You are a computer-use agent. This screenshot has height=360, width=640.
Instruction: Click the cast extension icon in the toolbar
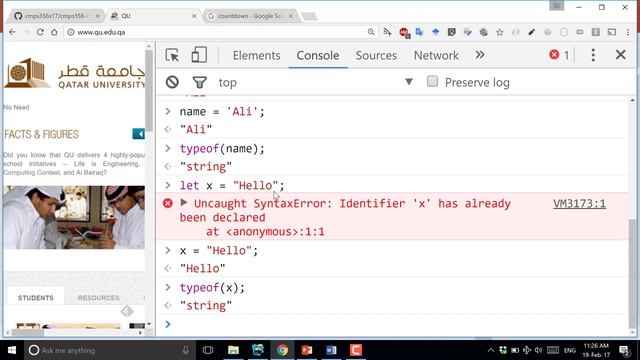pyautogui.click(x=611, y=32)
